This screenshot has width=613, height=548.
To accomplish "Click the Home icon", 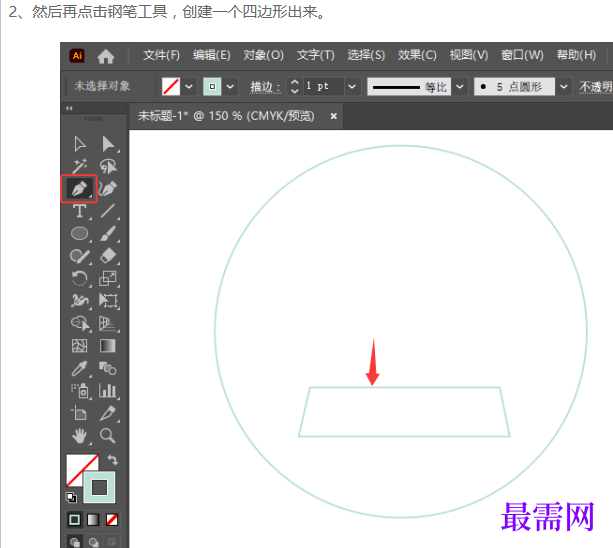I will click(x=106, y=56).
